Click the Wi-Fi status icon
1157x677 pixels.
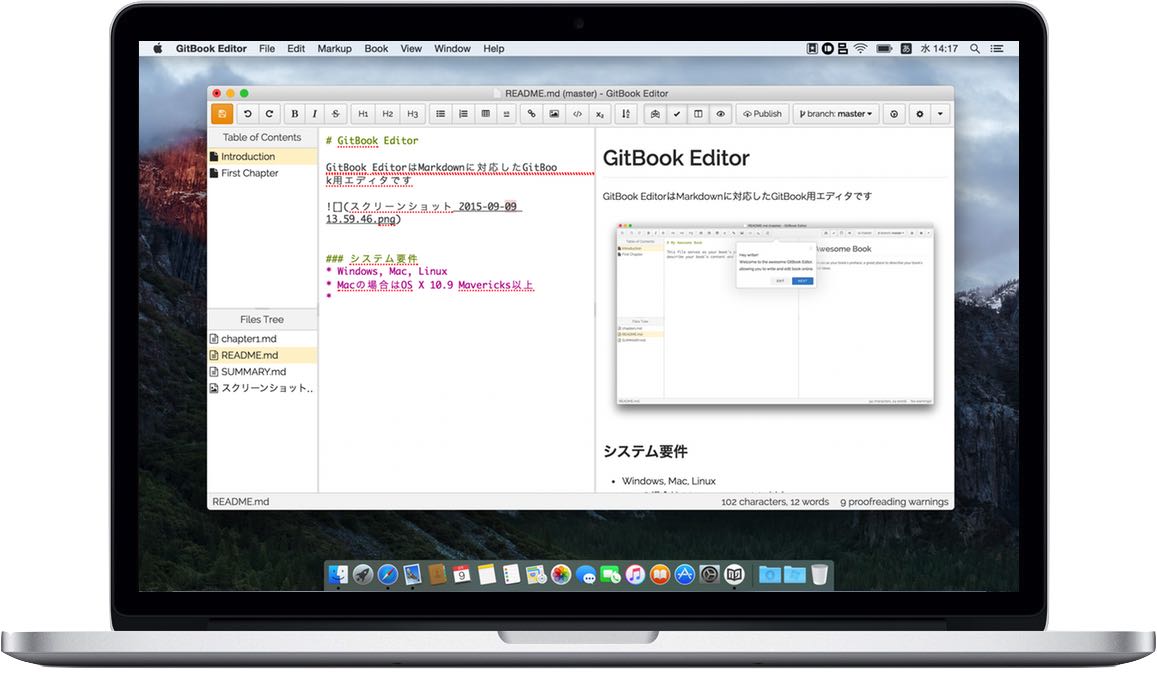(x=860, y=49)
